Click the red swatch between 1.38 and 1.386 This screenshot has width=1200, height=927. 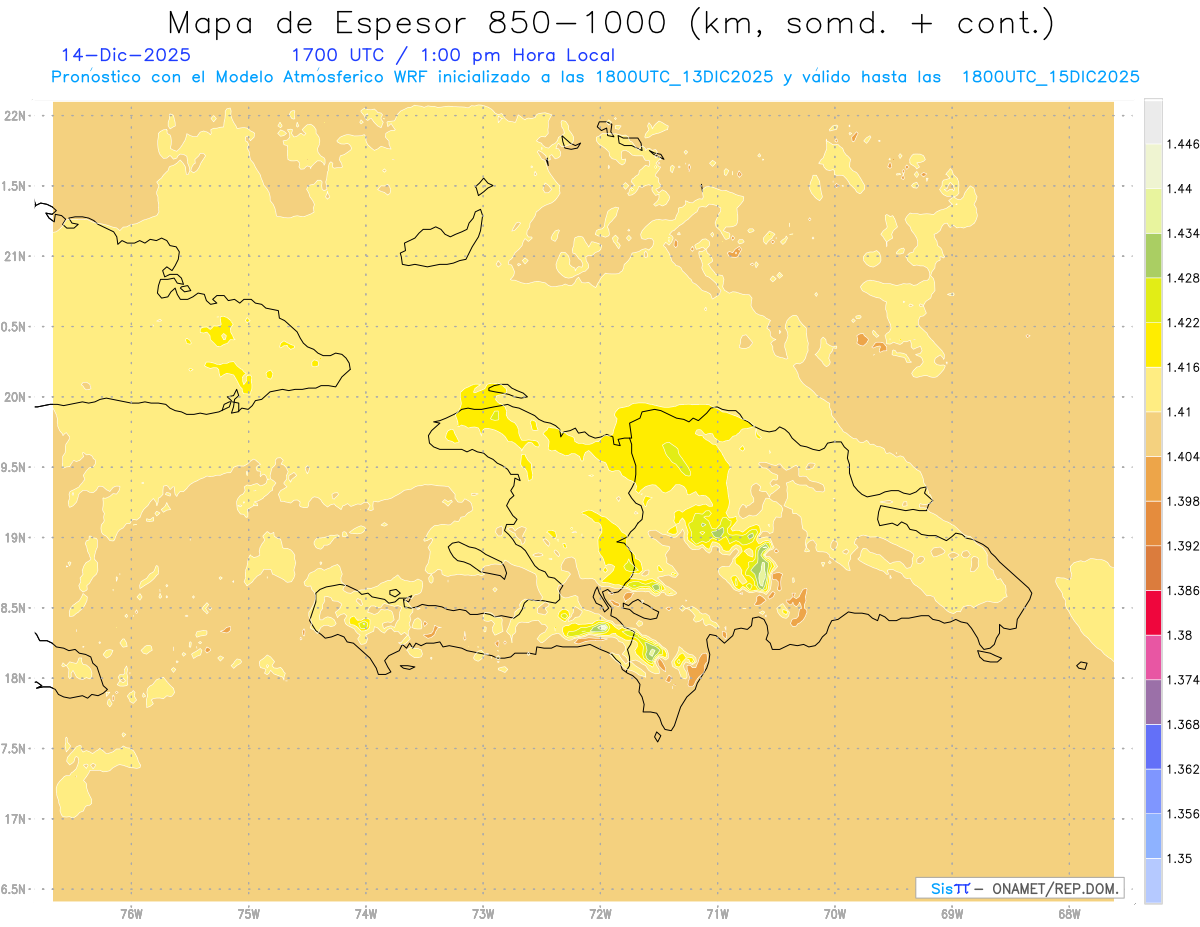click(x=1153, y=613)
